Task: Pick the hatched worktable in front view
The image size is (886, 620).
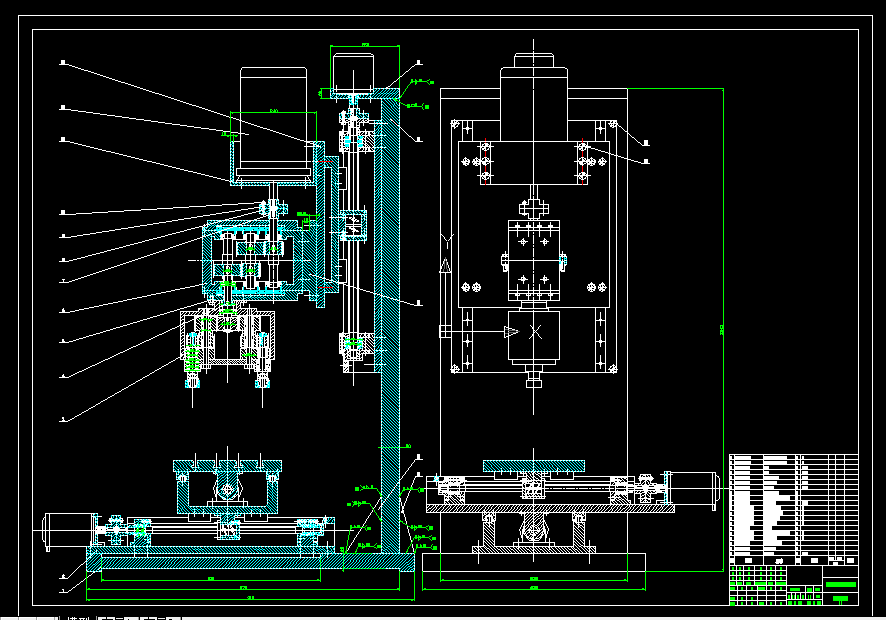Action: click(x=533, y=466)
